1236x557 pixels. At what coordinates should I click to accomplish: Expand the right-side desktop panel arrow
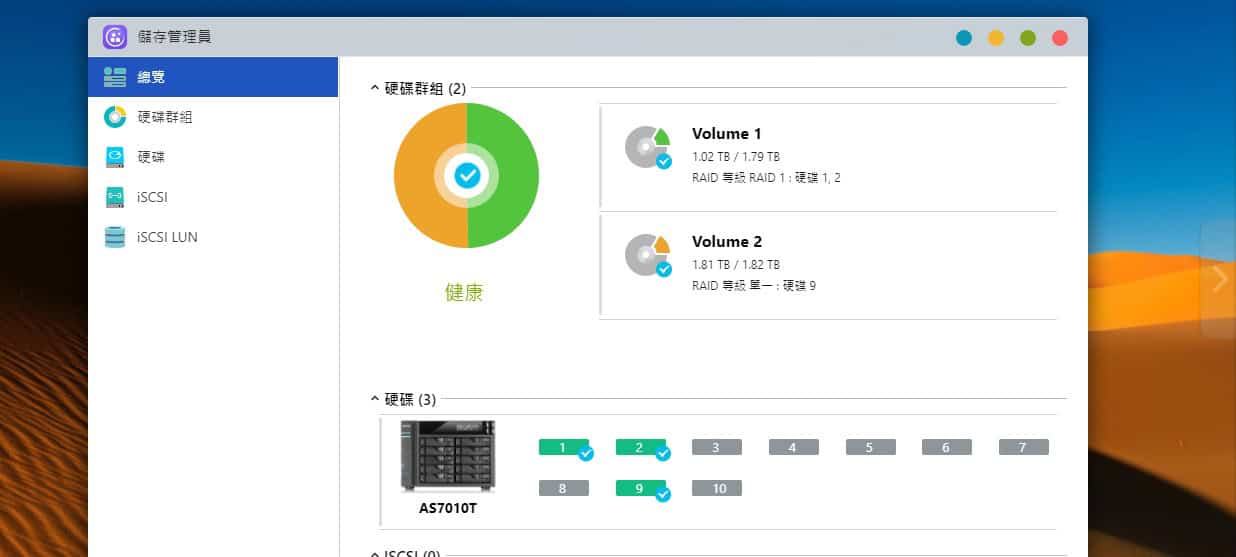[1218, 279]
